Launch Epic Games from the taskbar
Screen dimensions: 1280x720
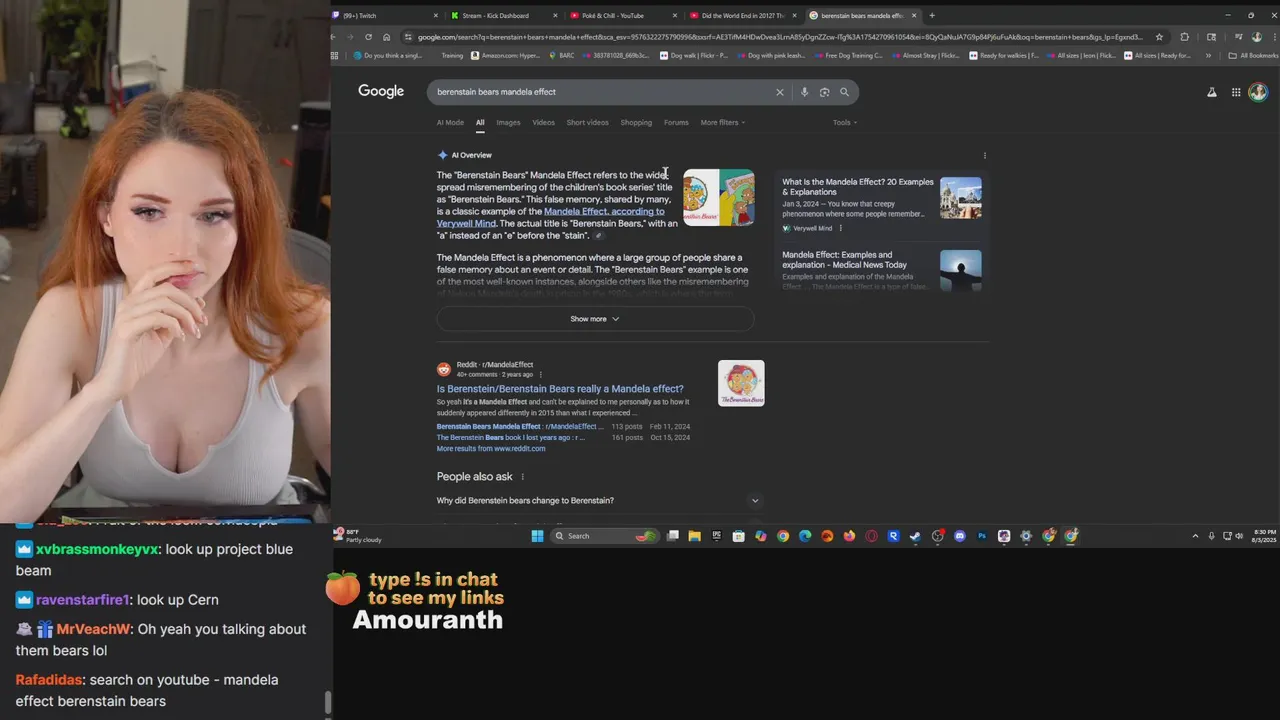click(x=716, y=536)
